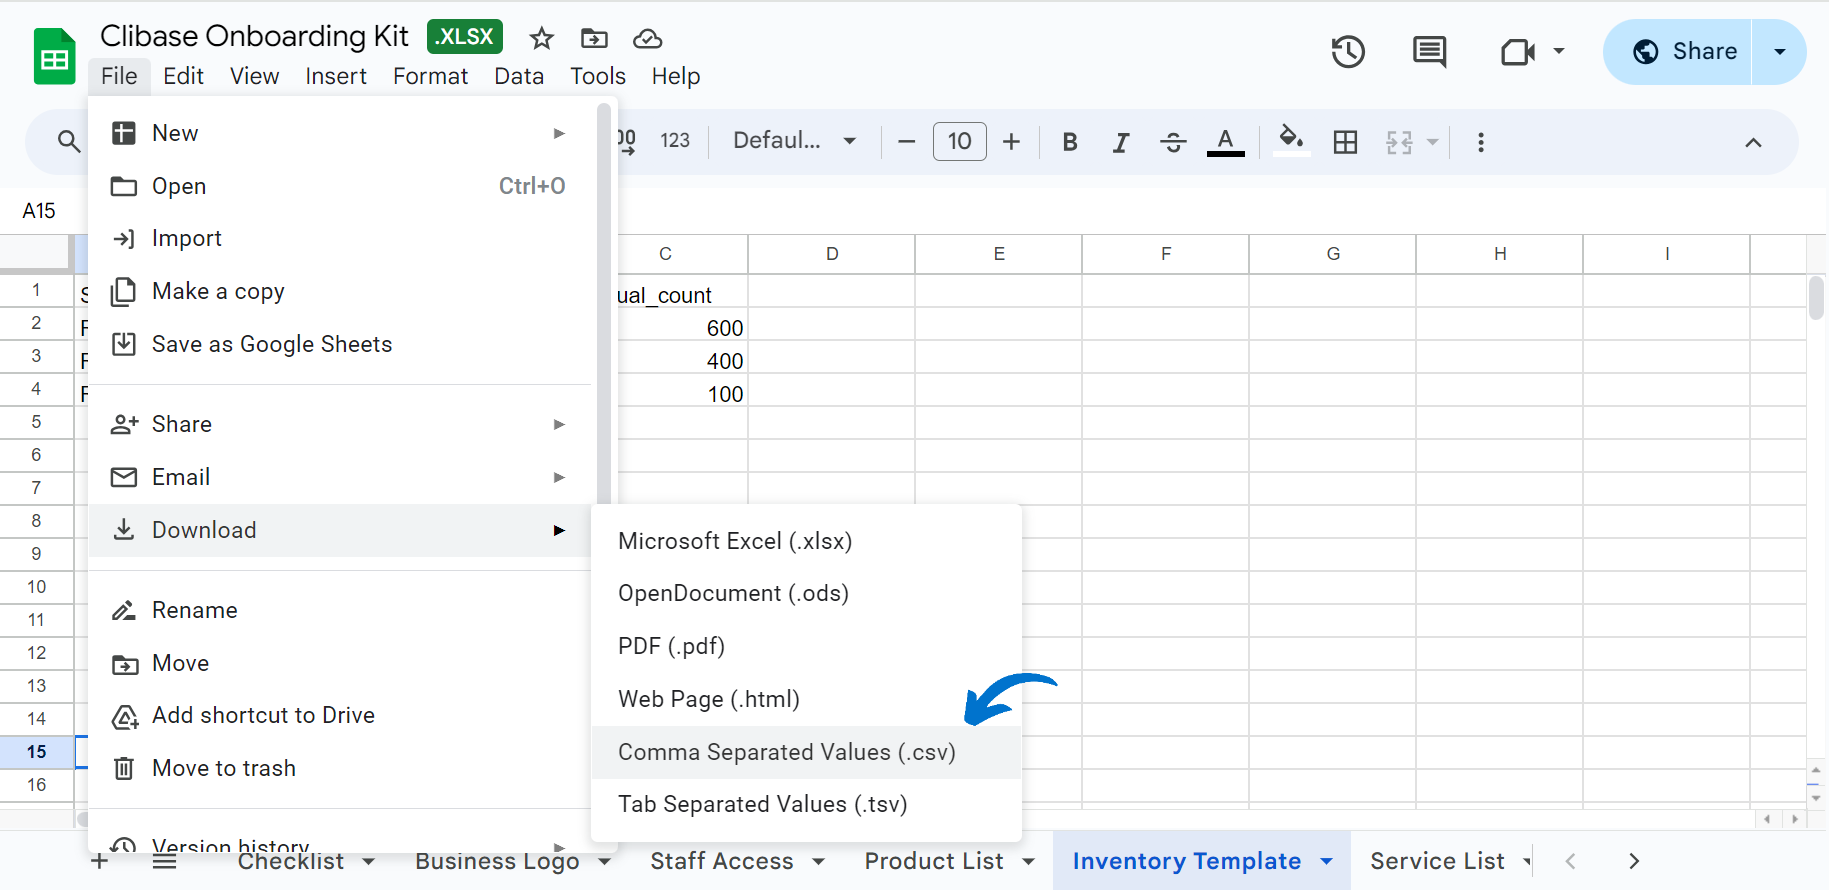Open Inventory Template tab dropdown arrow
The height and width of the screenshot is (891, 1829).
[1327, 861]
